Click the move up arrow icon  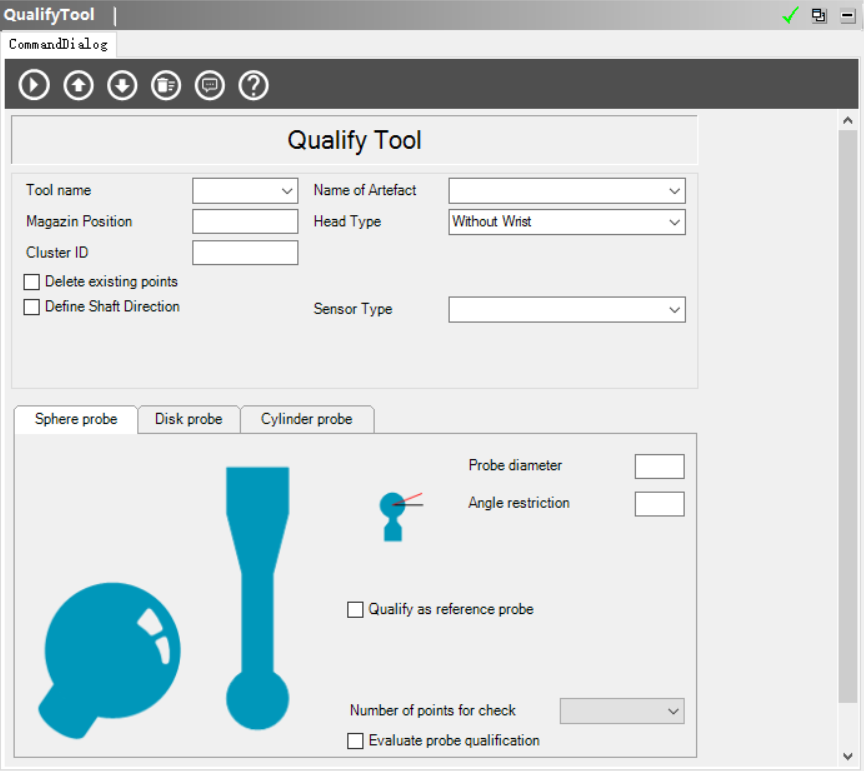[78, 85]
